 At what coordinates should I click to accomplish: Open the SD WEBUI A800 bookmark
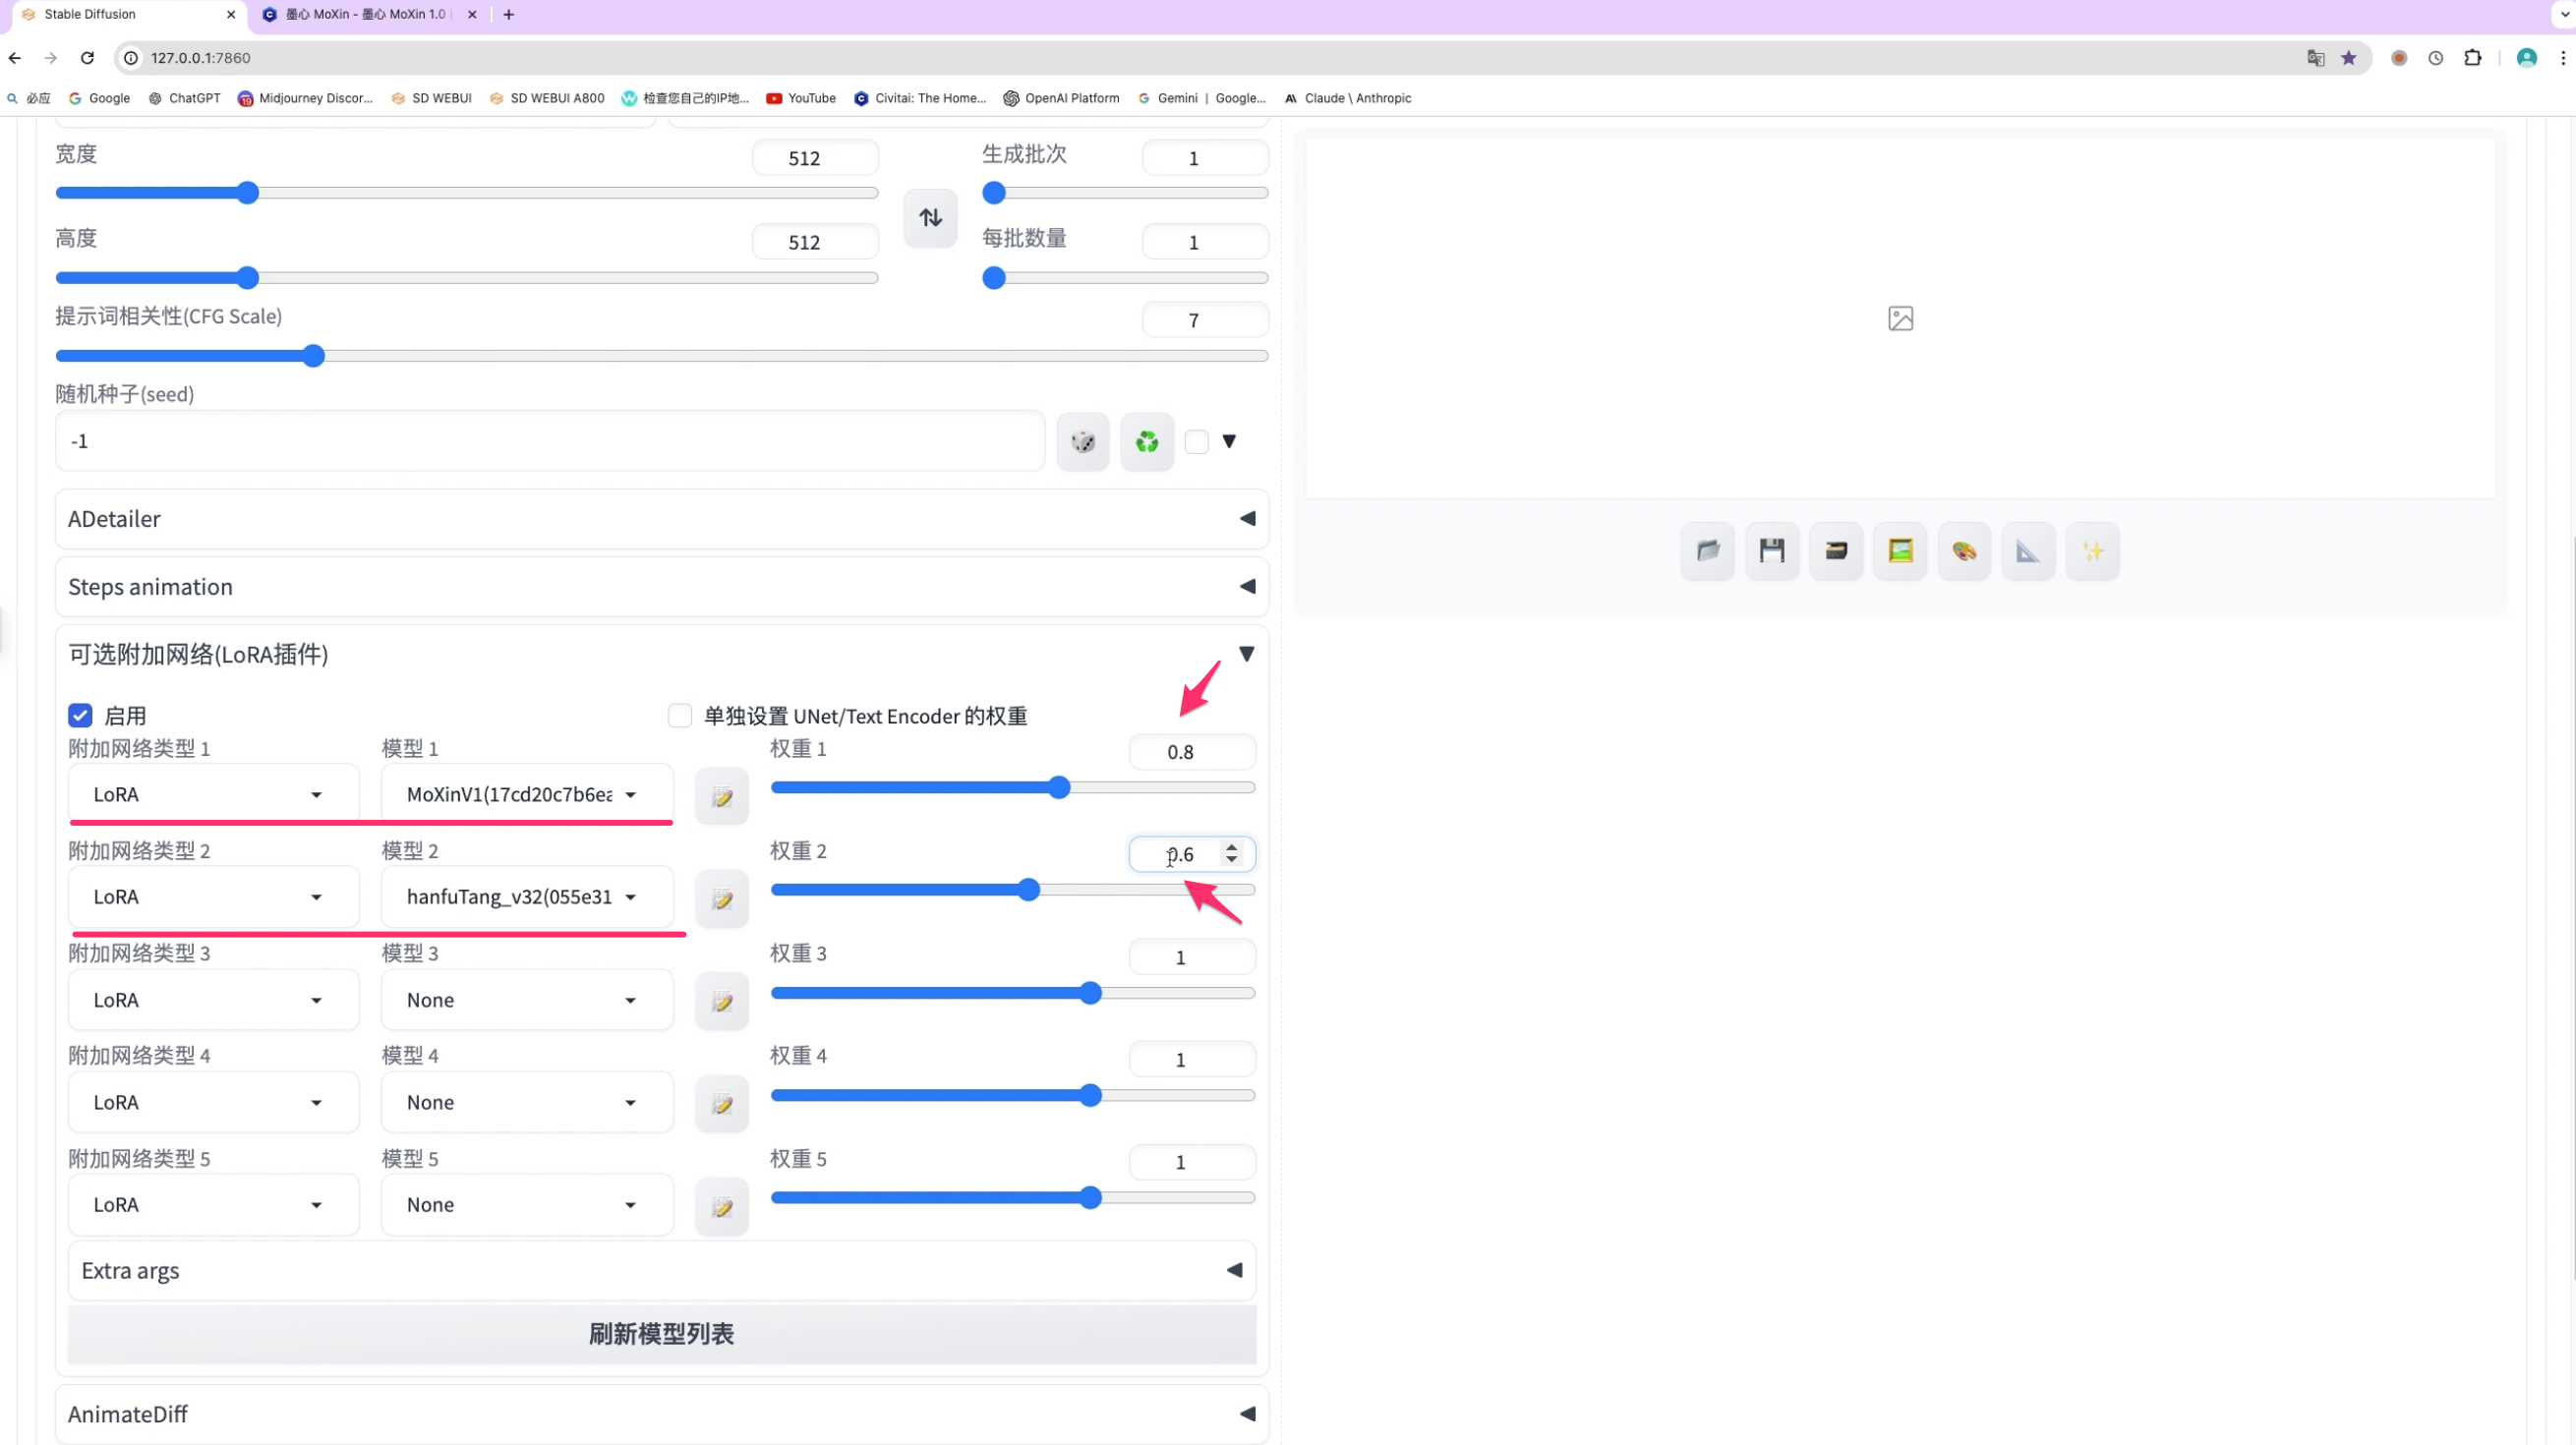pos(547,98)
